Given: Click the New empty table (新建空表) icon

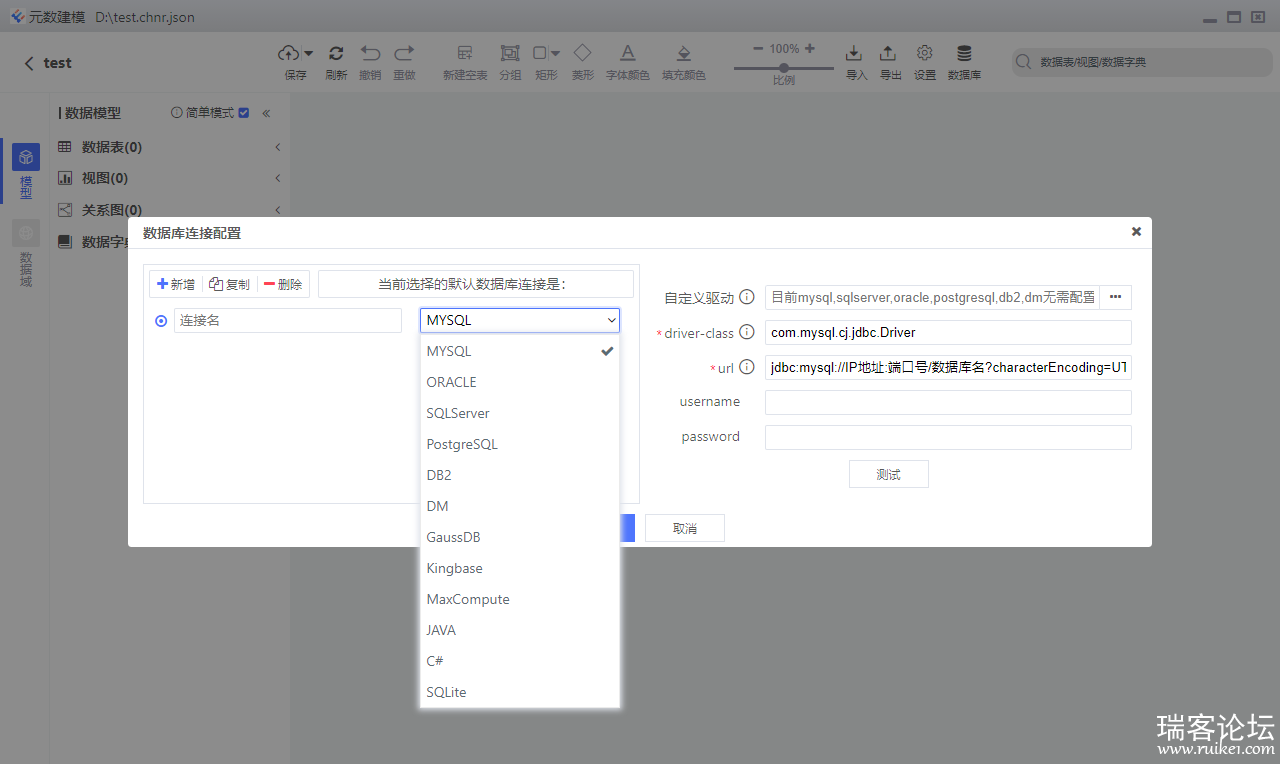Looking at the screenshot, I should tap(465, 53).
